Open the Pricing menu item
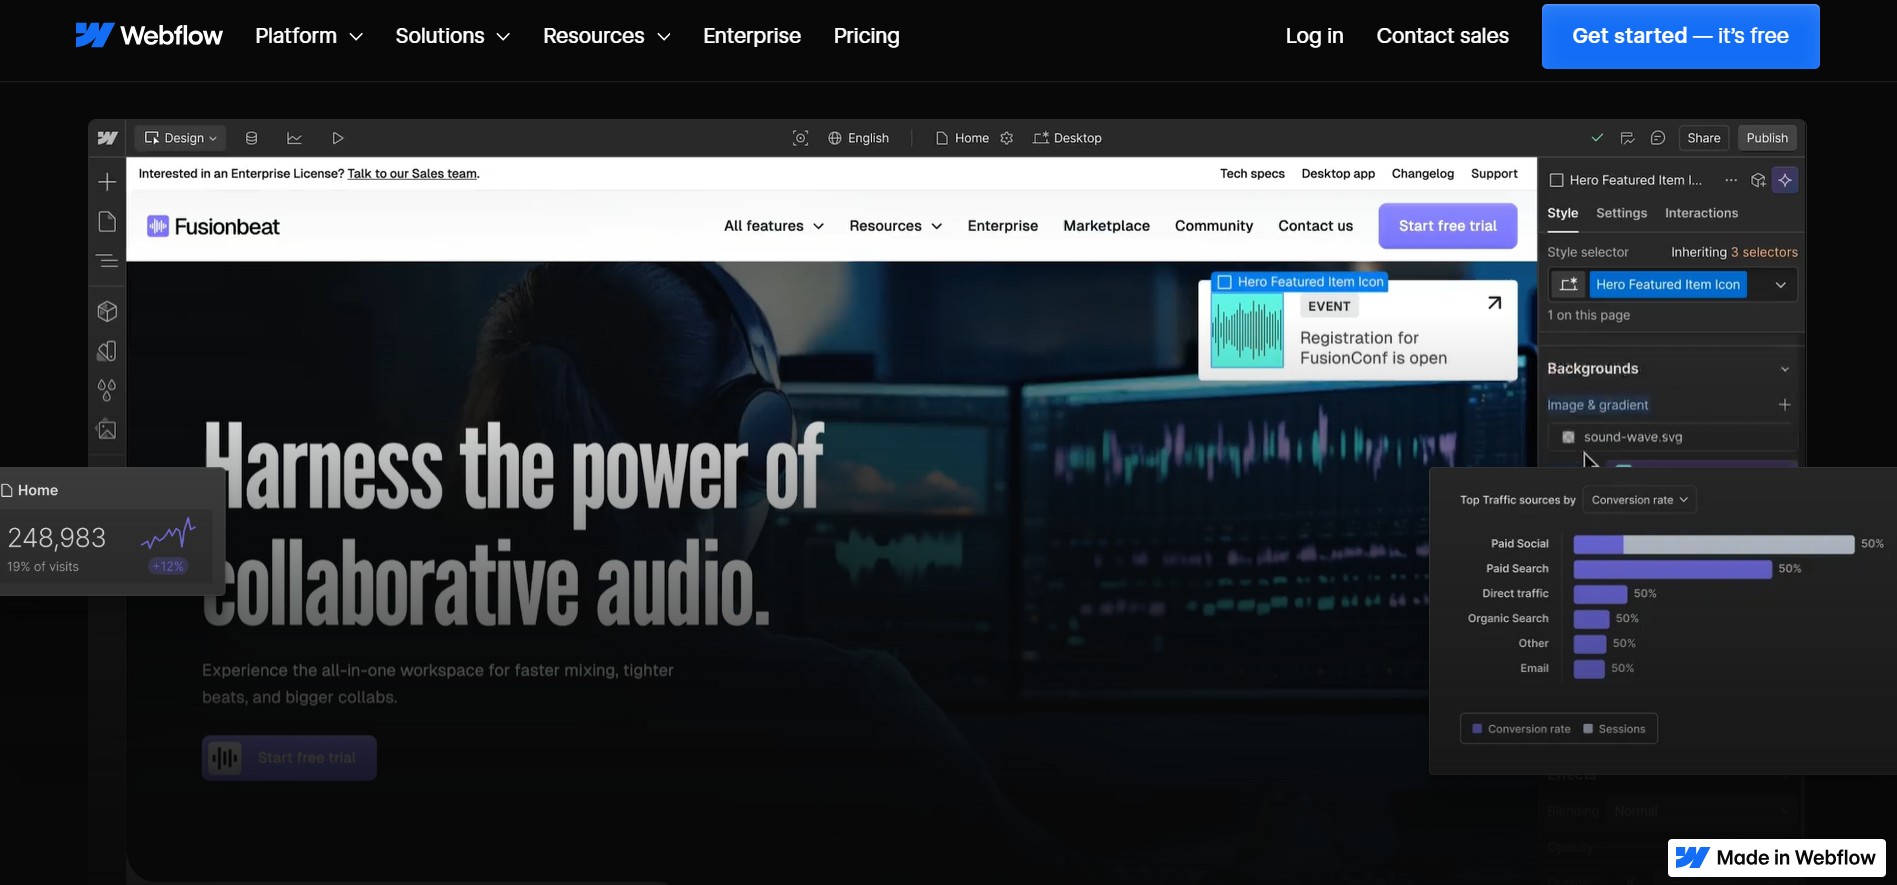 pos(866,36)
